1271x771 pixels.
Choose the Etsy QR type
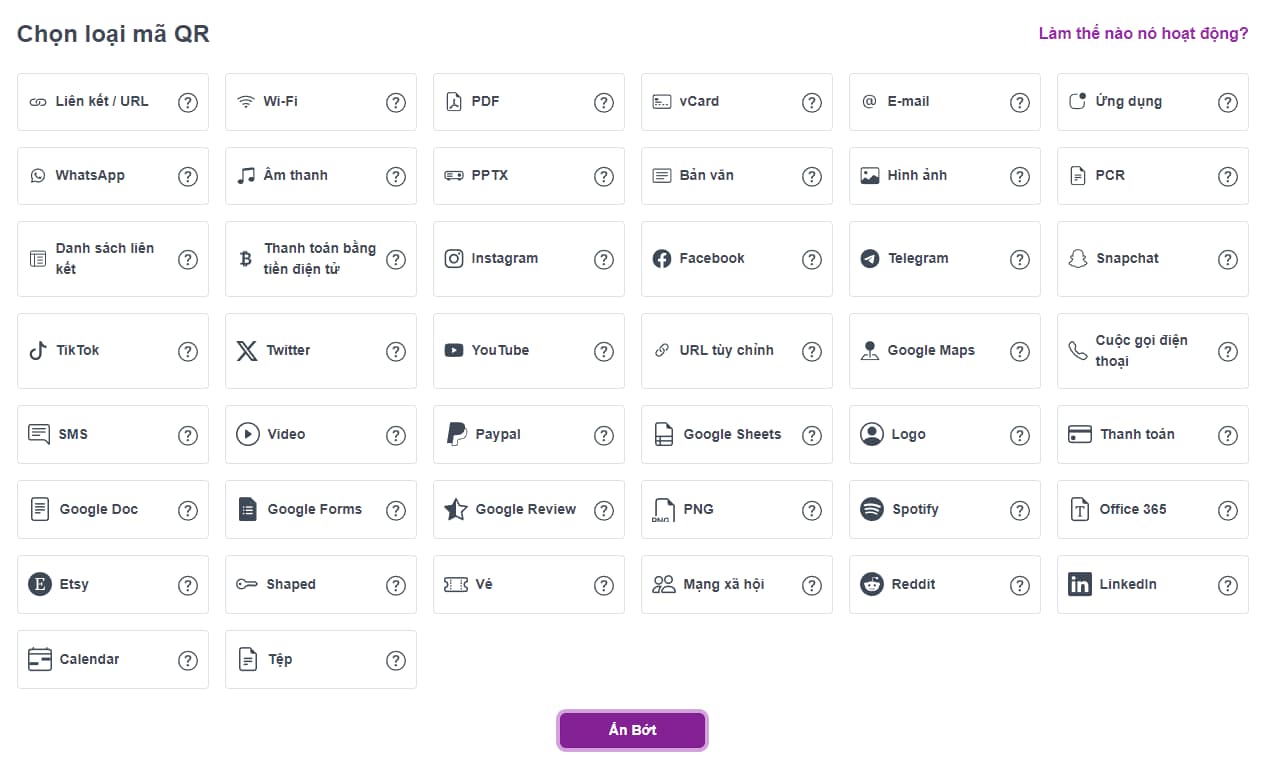tap(113, 585)
